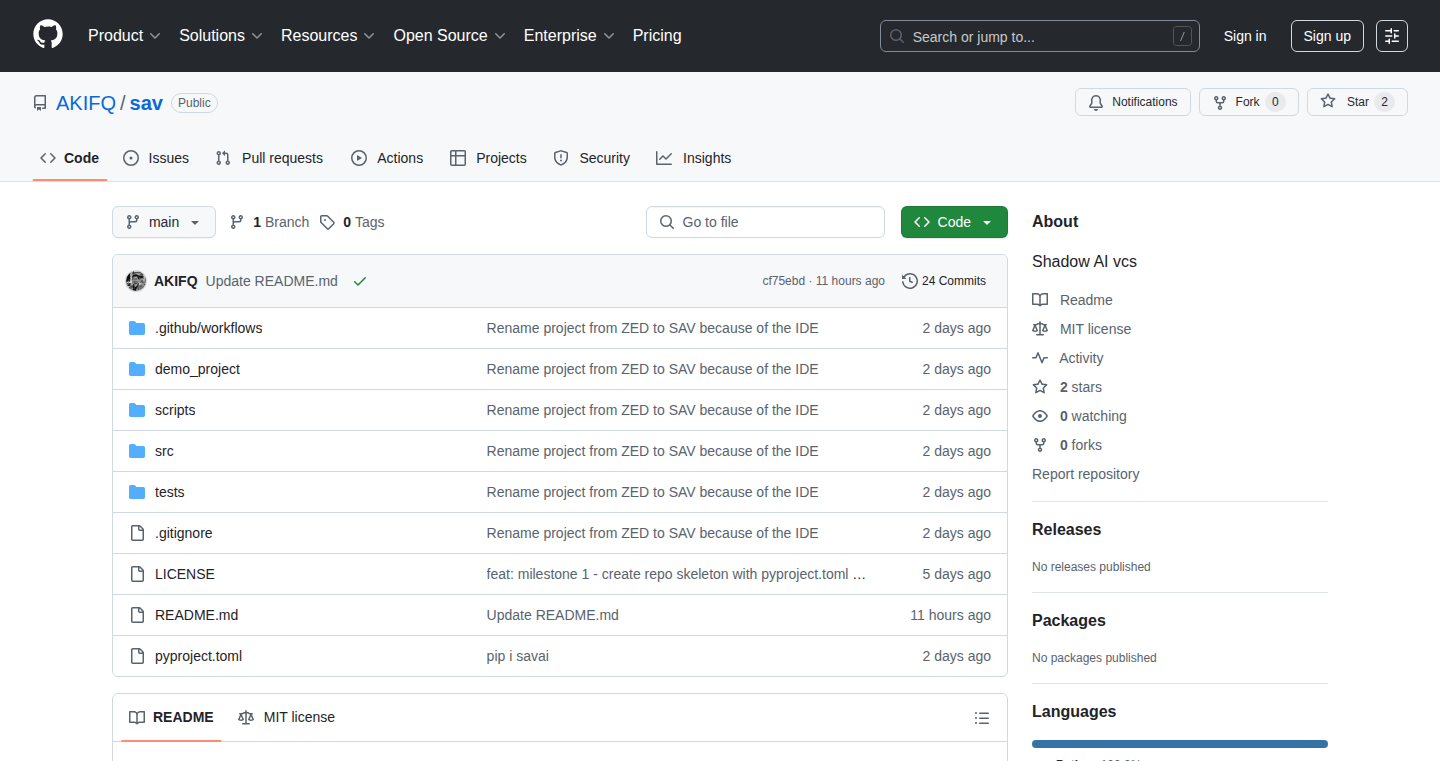Star the repository with Star button
Viewport: 1440px width, 761px height.
(x=1357, y=102)
